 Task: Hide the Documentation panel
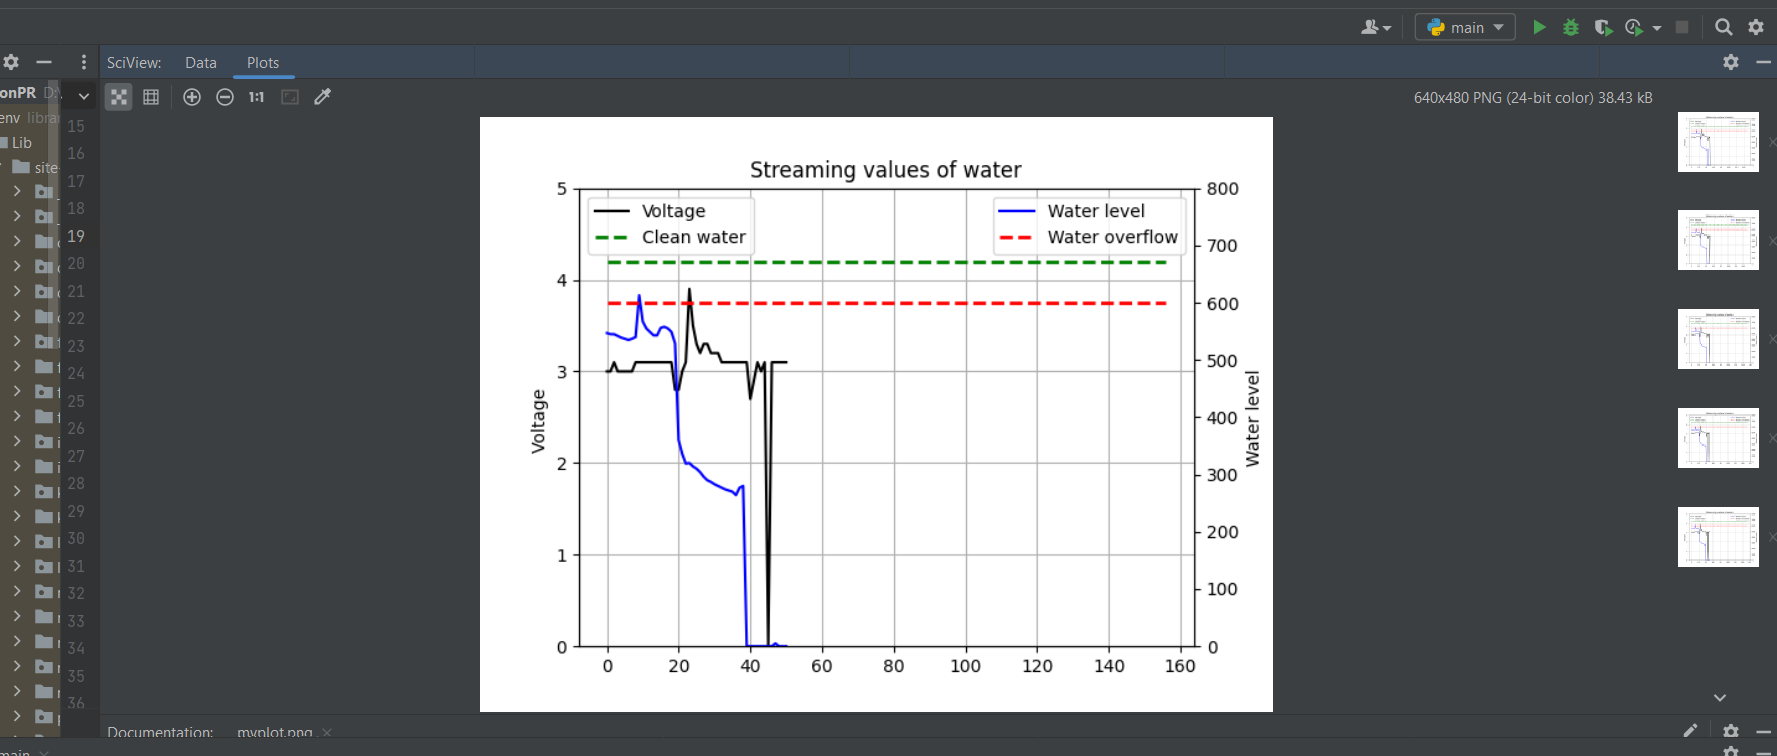coord(1763,732)
